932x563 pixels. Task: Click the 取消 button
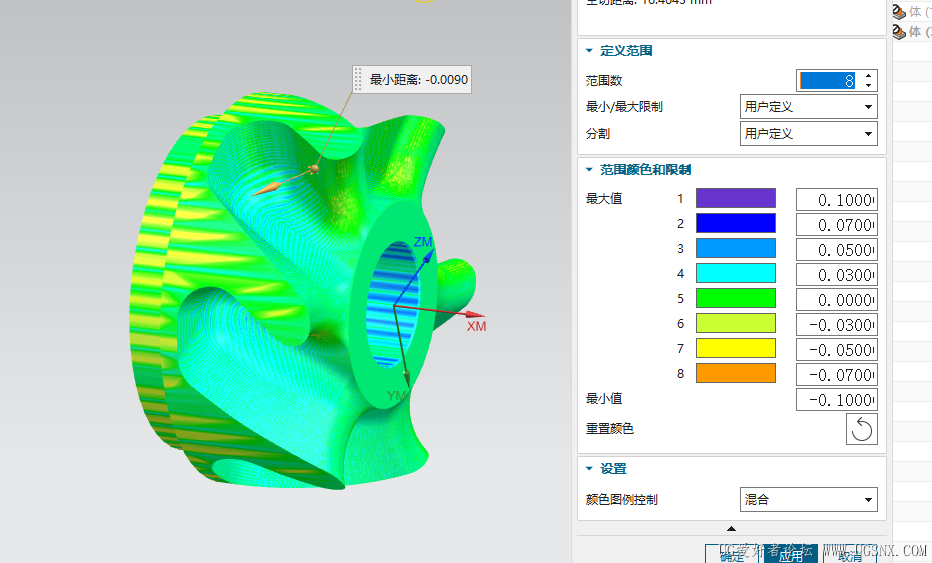point(850,555)
